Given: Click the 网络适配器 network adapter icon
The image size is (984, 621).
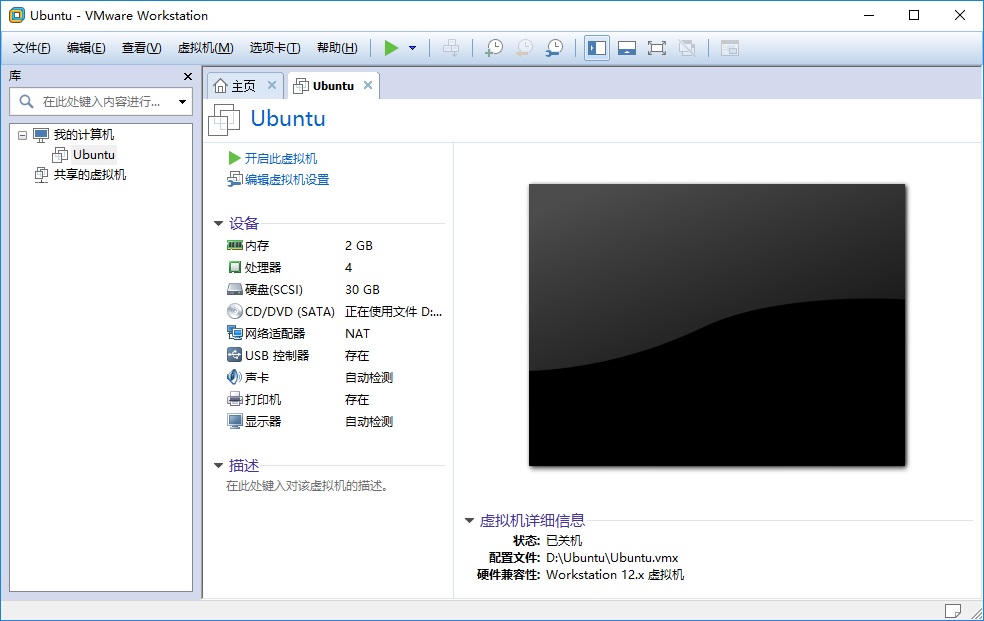Looking at the screenshot, I should pos(235,333).
